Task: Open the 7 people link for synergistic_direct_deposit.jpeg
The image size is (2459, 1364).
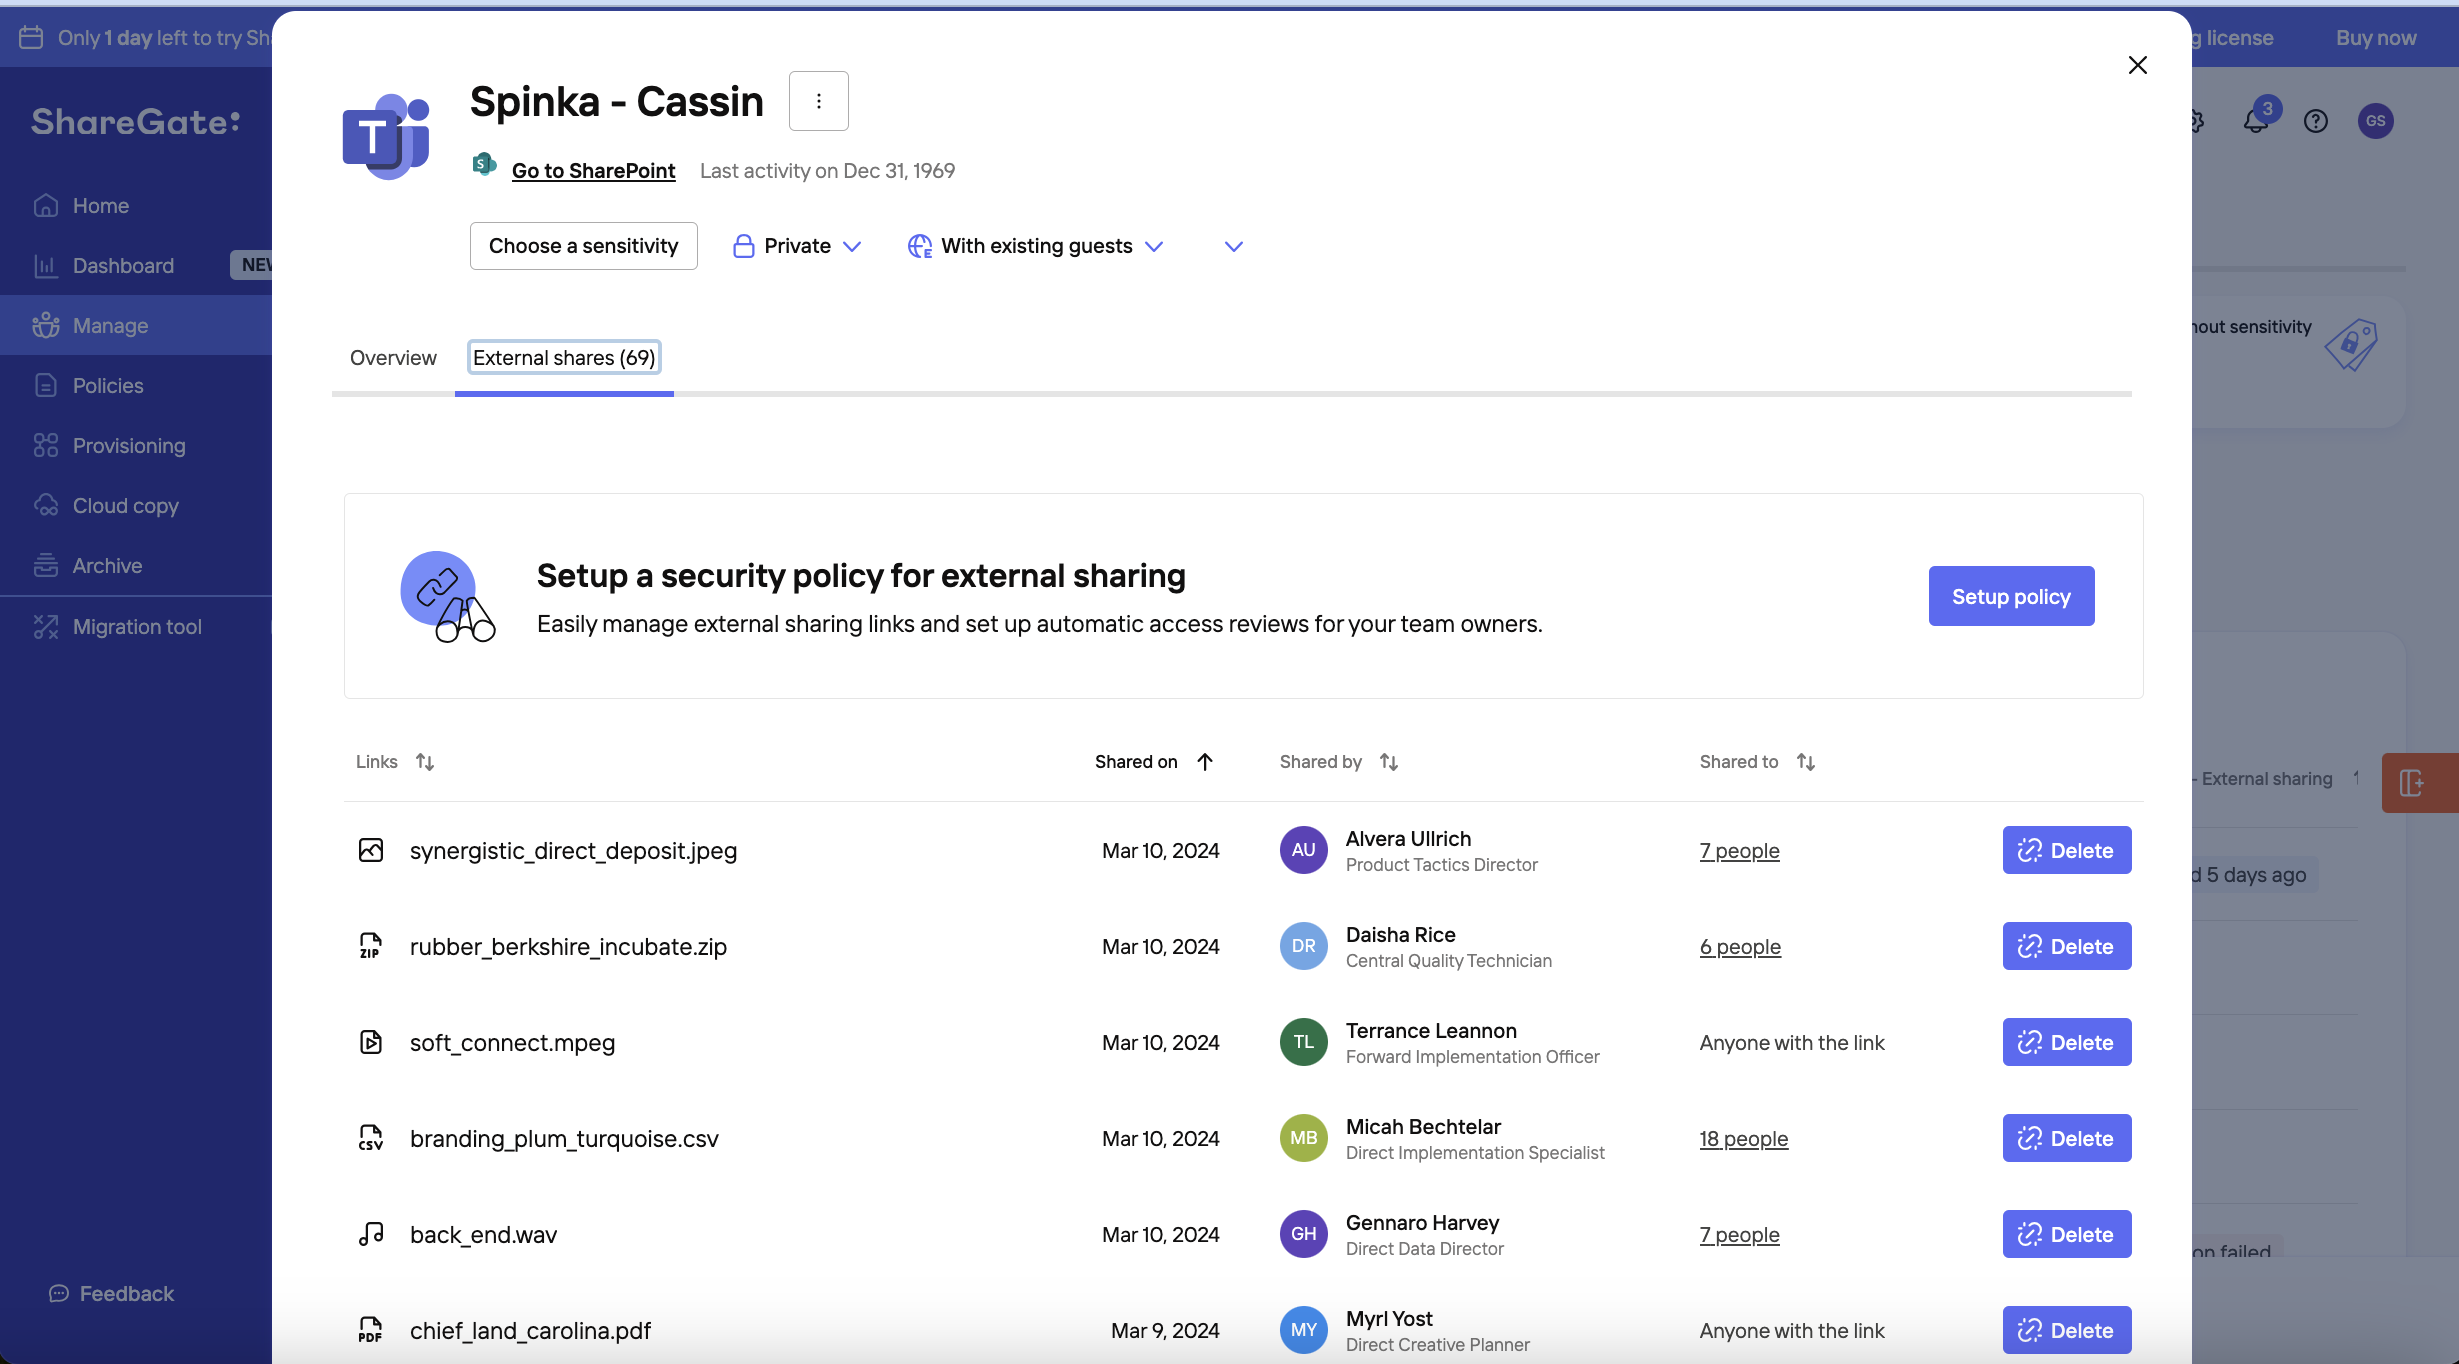Action: [1739, 851]
